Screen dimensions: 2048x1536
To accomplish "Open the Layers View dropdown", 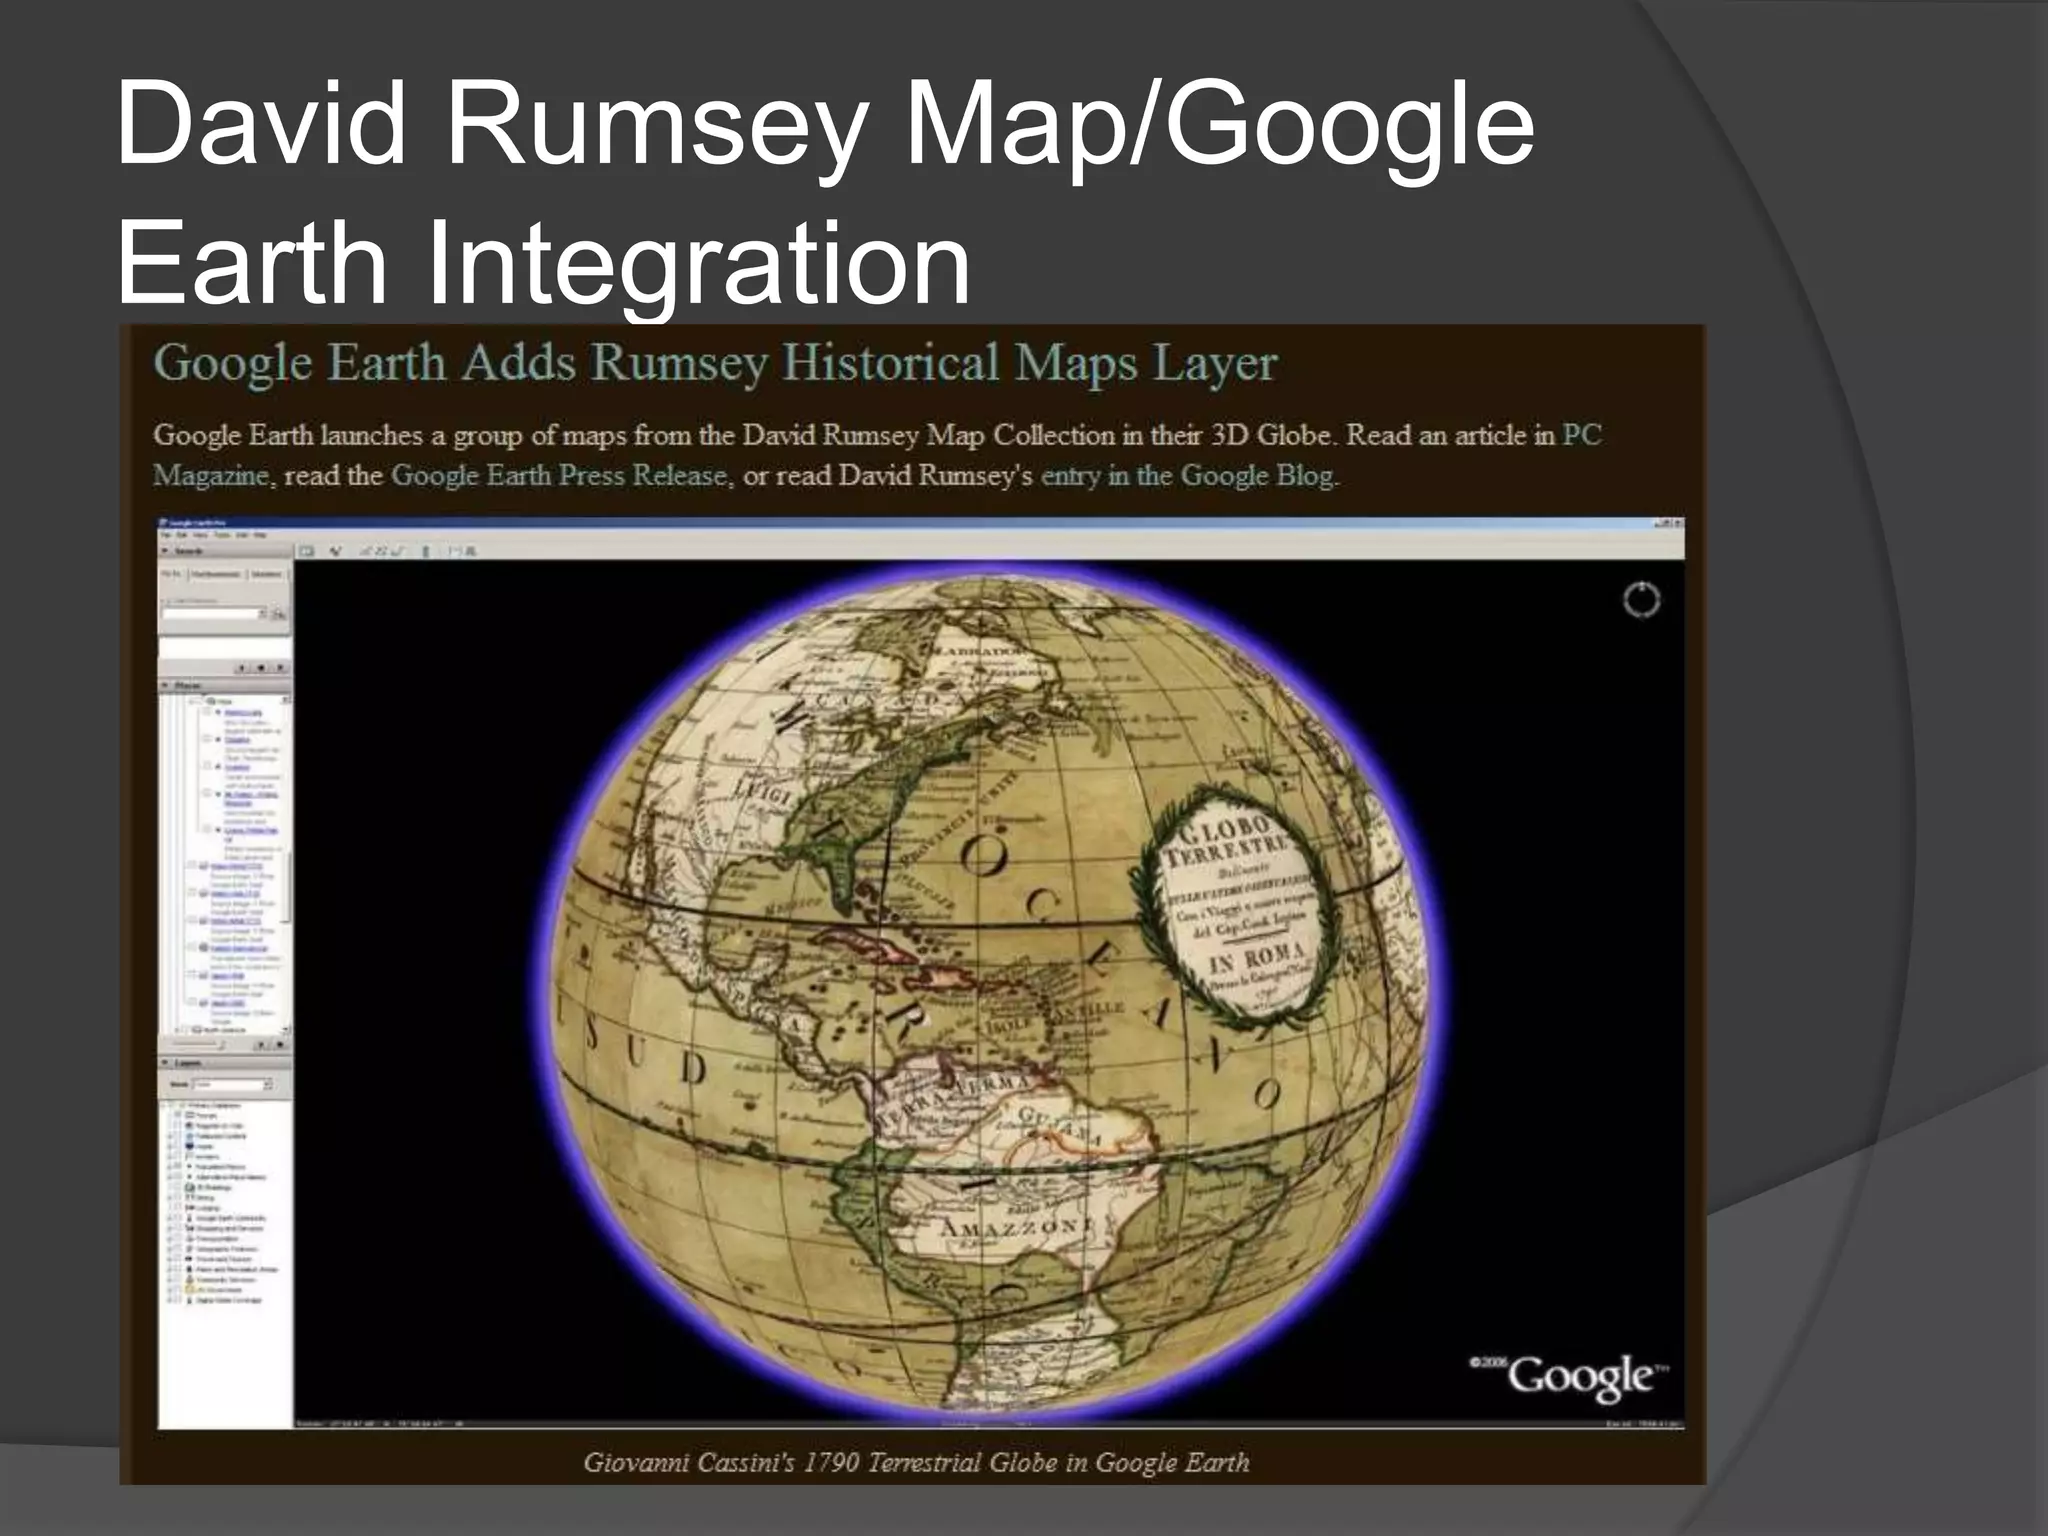I will click(233, 1084).
